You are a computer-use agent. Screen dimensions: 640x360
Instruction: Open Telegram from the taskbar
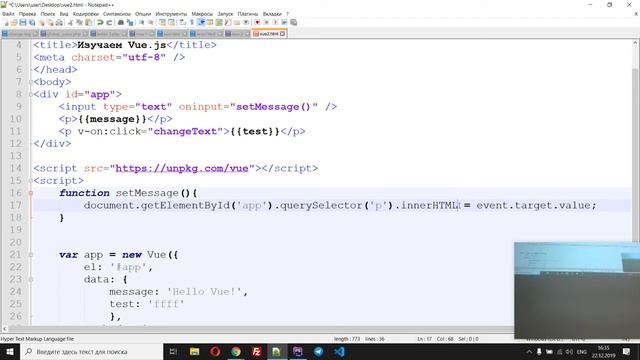(x=318, y=351)
